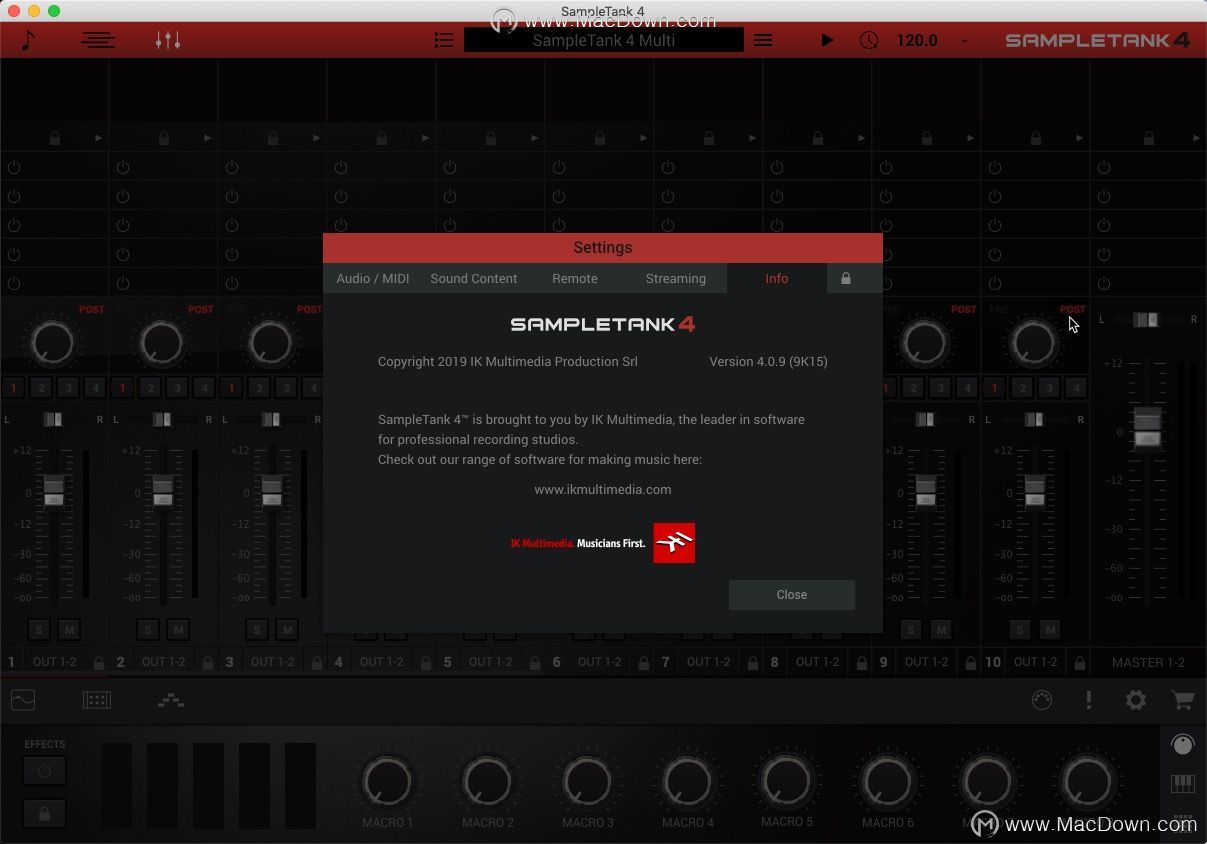Open the hamburger menu beside SampleTank 4 Multi
The width and height of the screenshot is (1207, 844).
click(x=763, y=40)
